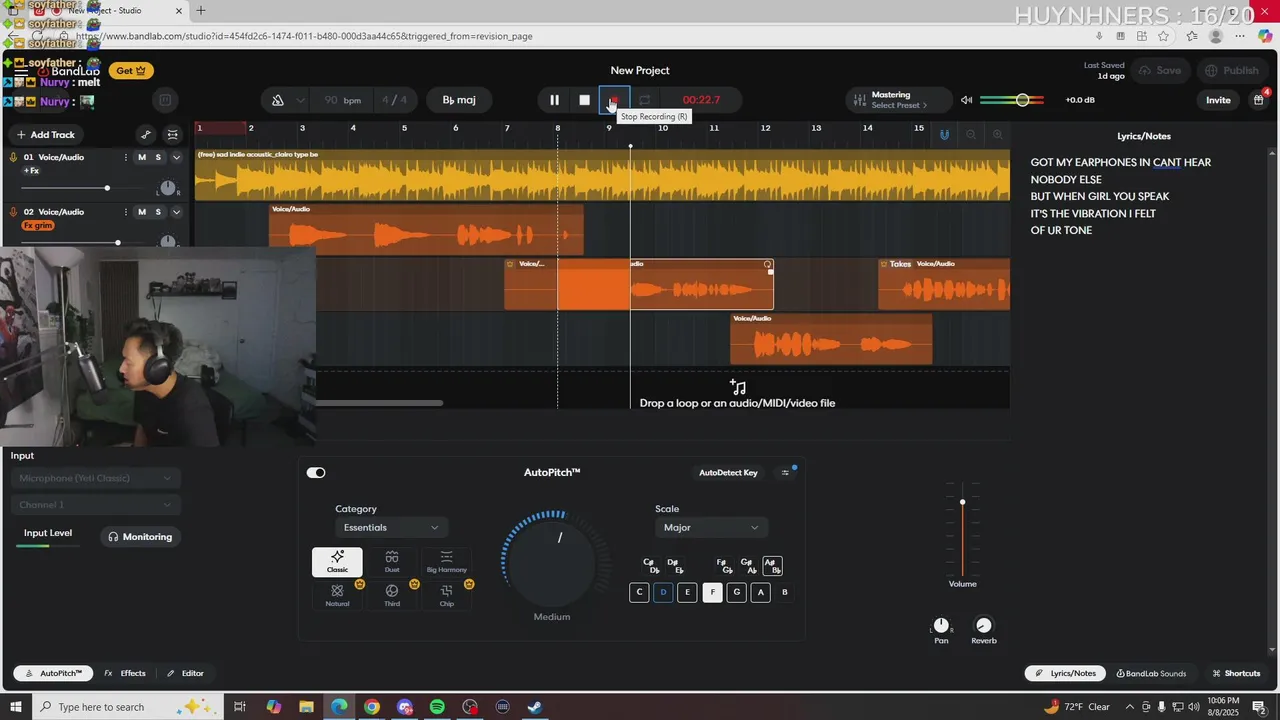
Task: Toggle the snap magnet icon
Action: [x=944, y=134]
